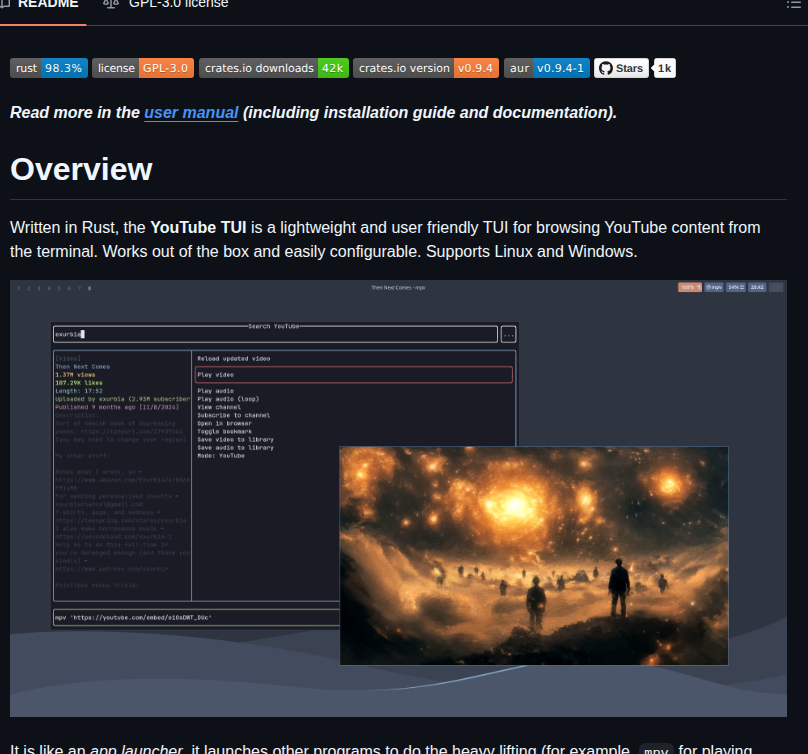This screenshot has width=808, height=754.
Task: Click the aur v0.9.4-1 badge
Action: click(x=547, y=68)
